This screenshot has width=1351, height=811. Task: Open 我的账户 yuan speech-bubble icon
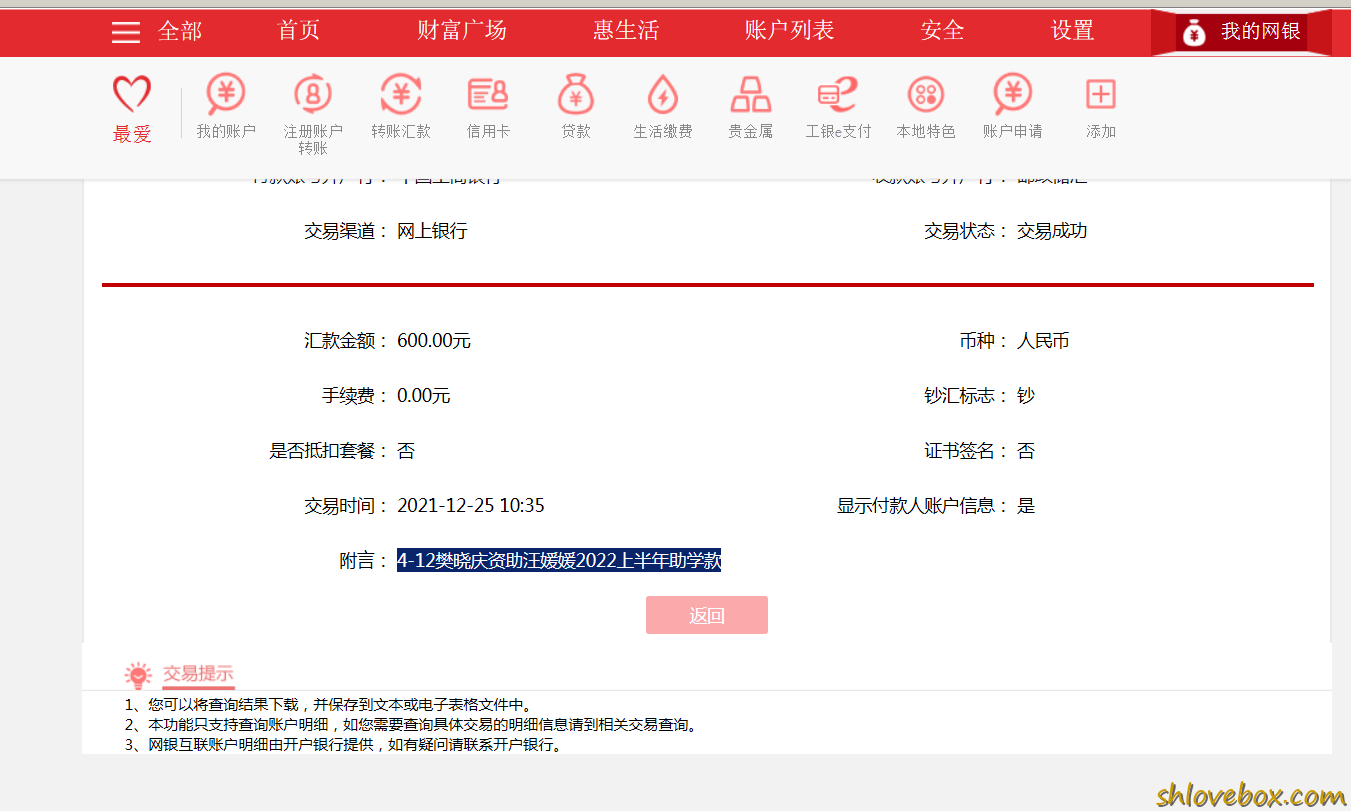(x=226, y=95)
